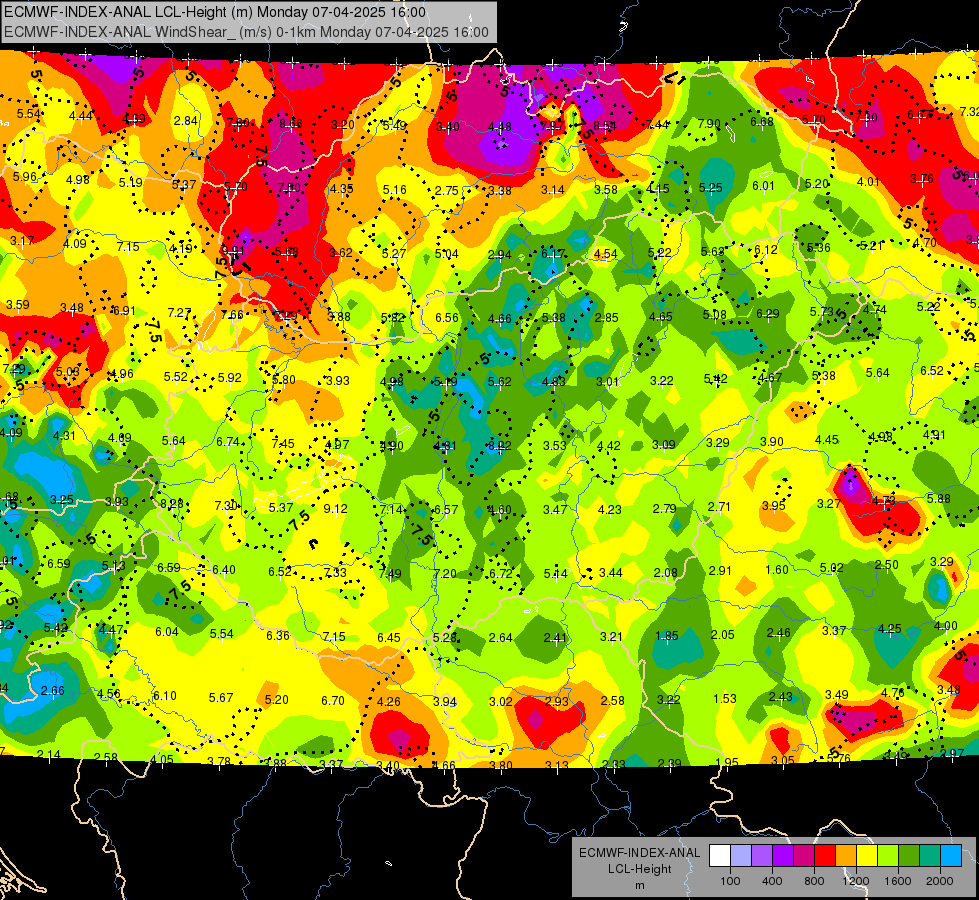The image size is (979, 900).
Task: Click the wind shear value 1.53
Action: pyautogui.click(x=725, y=699)
